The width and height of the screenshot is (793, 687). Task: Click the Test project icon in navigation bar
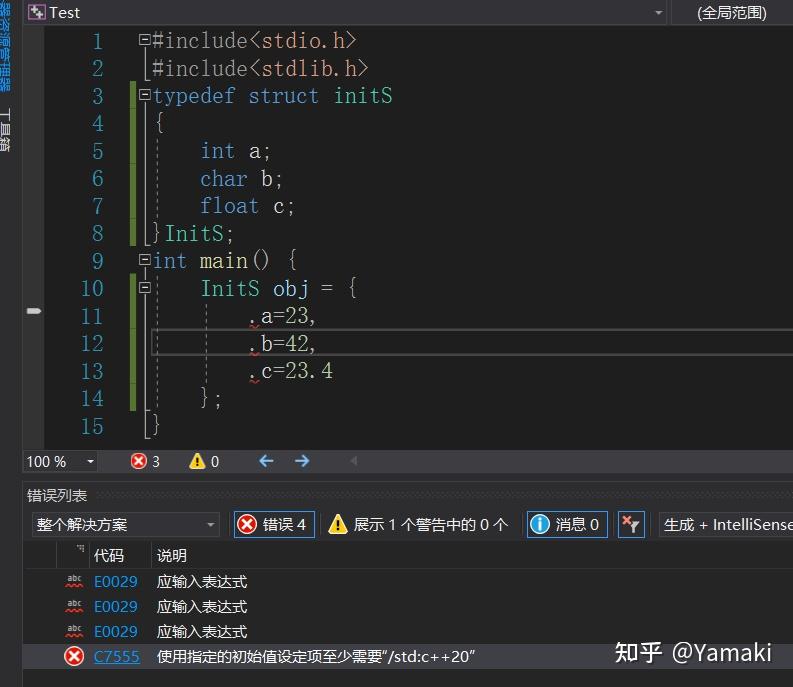36,12
